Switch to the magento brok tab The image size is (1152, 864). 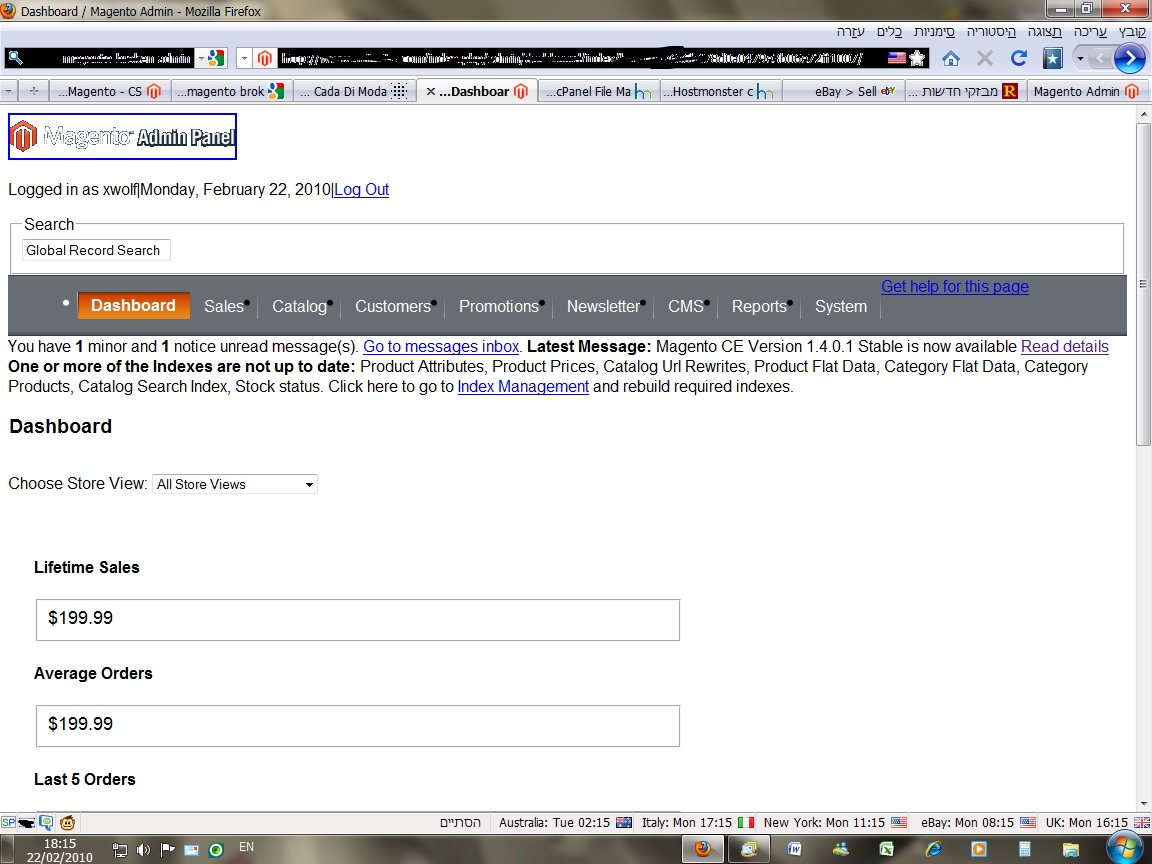pyautogui.click(x=230, y=91)
